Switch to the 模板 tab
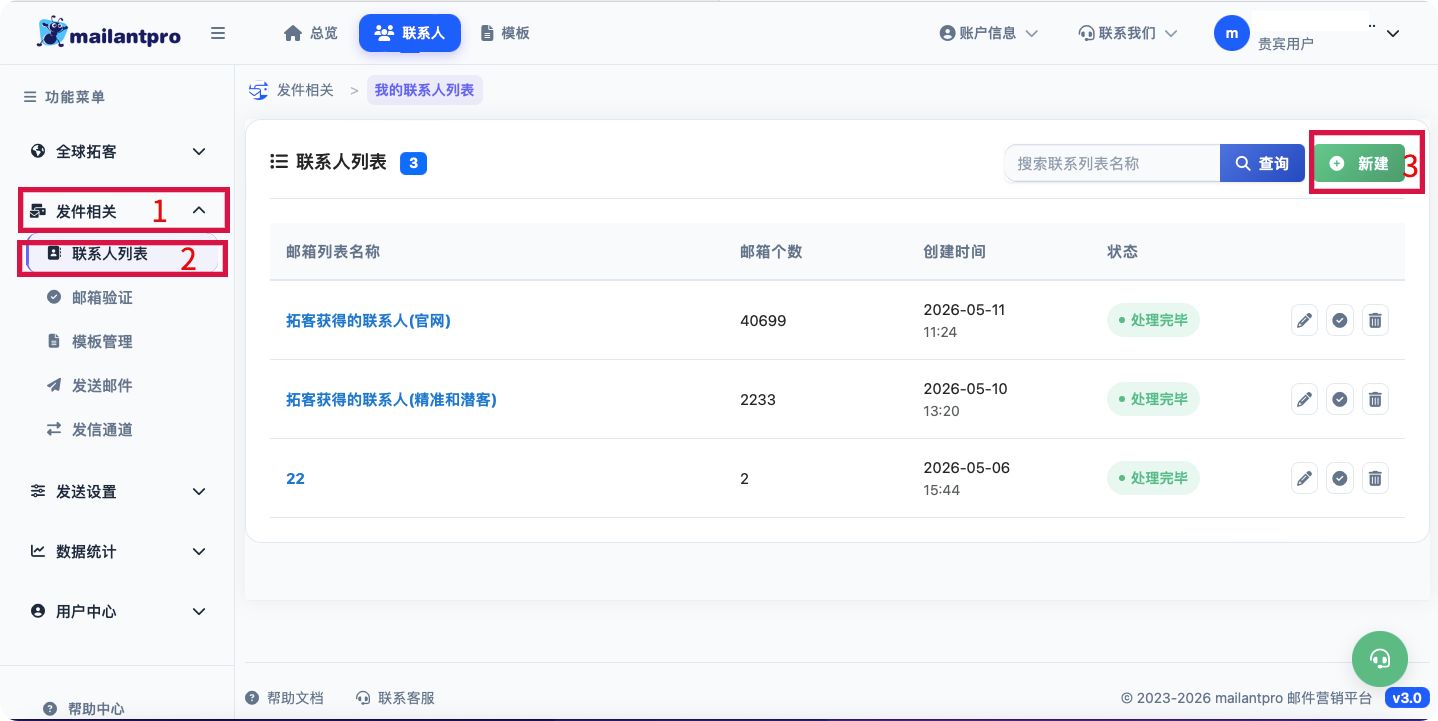Image resolution: width=1438 pixels, height=721 pixels. pos(505,33)
